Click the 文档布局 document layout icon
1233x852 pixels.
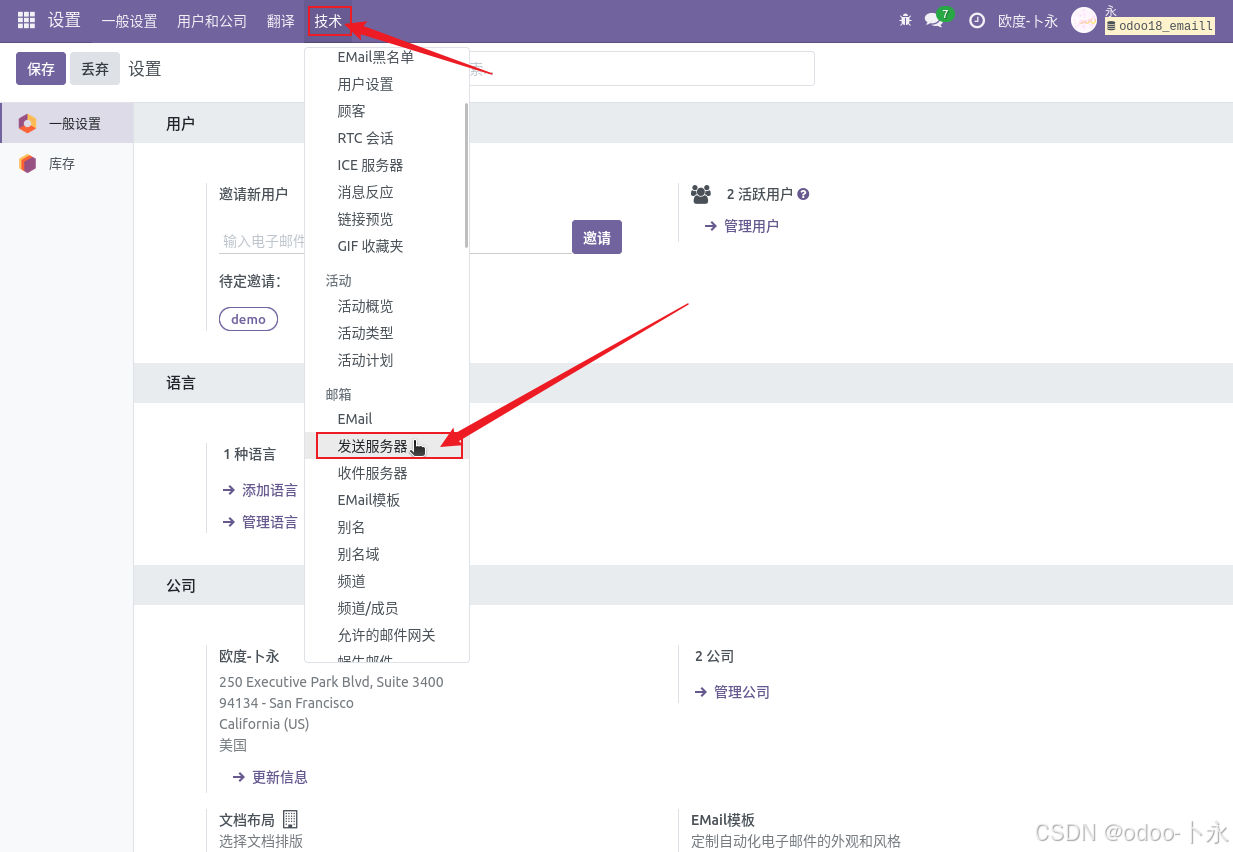(x=289, y=817)
